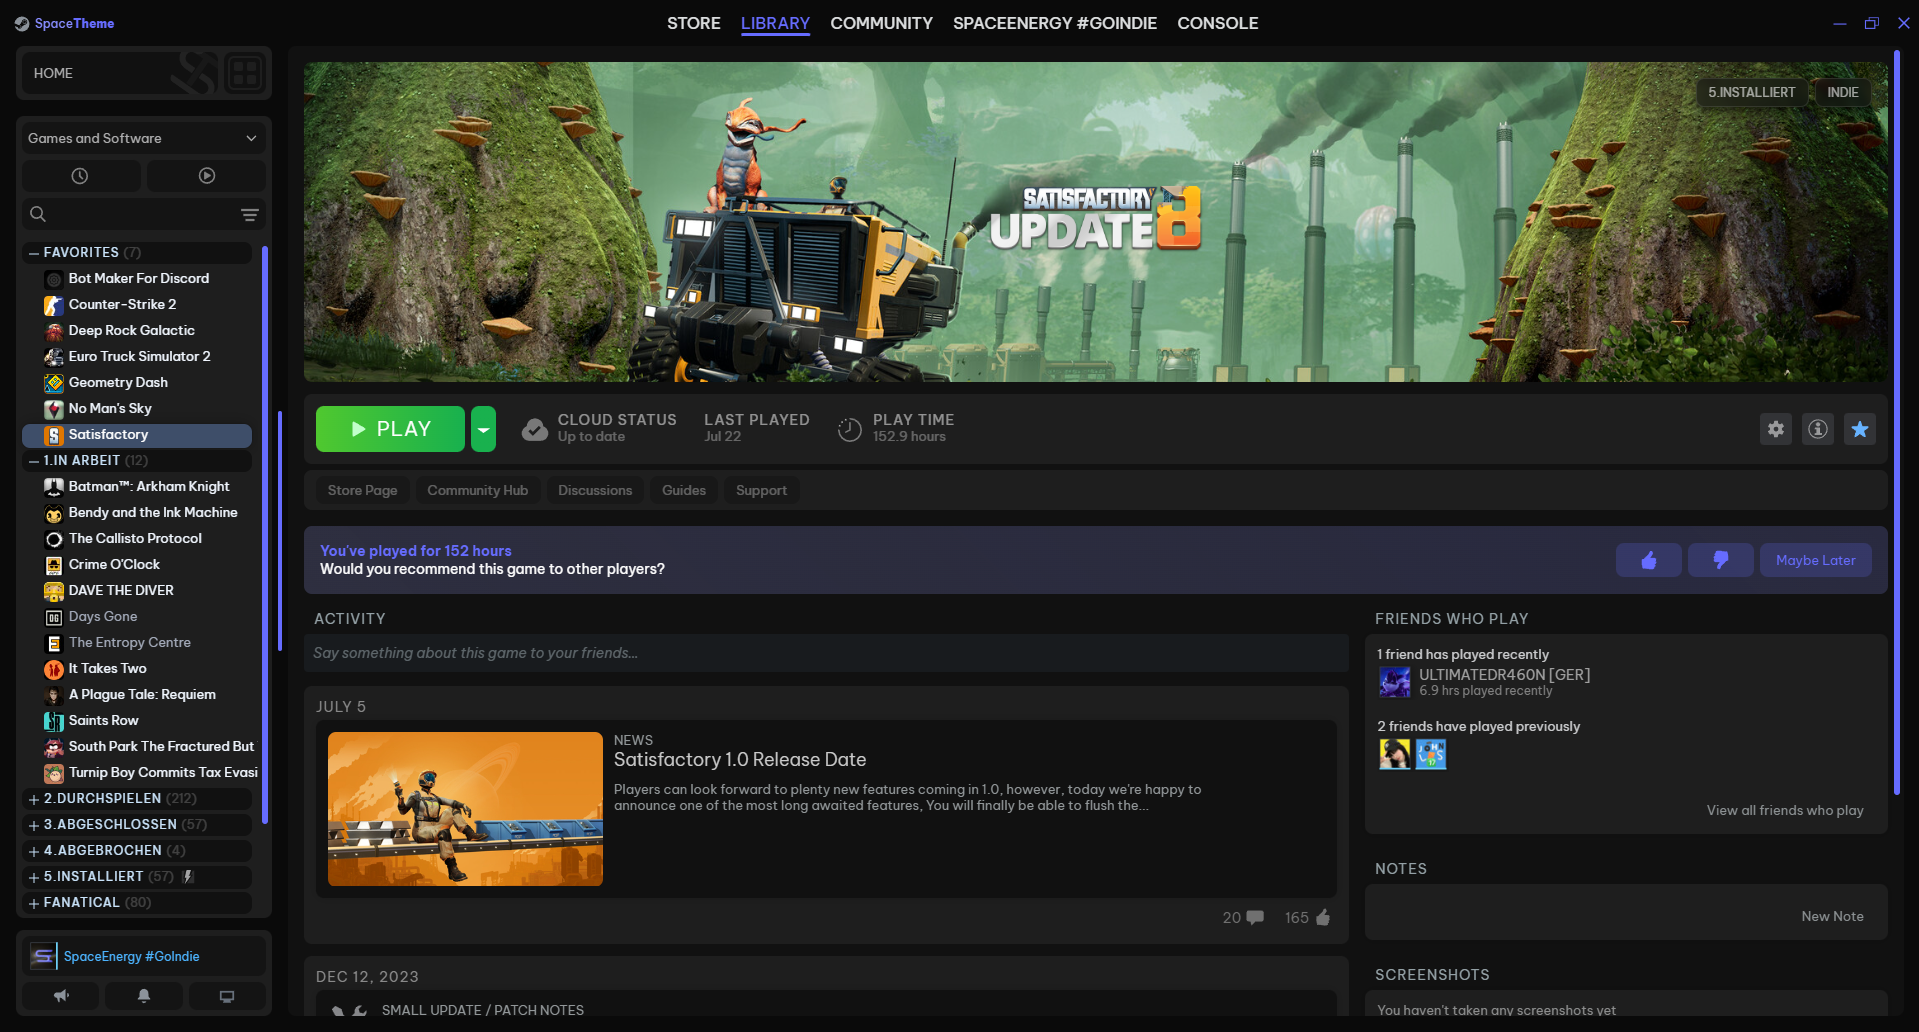
Task: Collapse the FAVORITES category
Action: [x=34, y=253]
